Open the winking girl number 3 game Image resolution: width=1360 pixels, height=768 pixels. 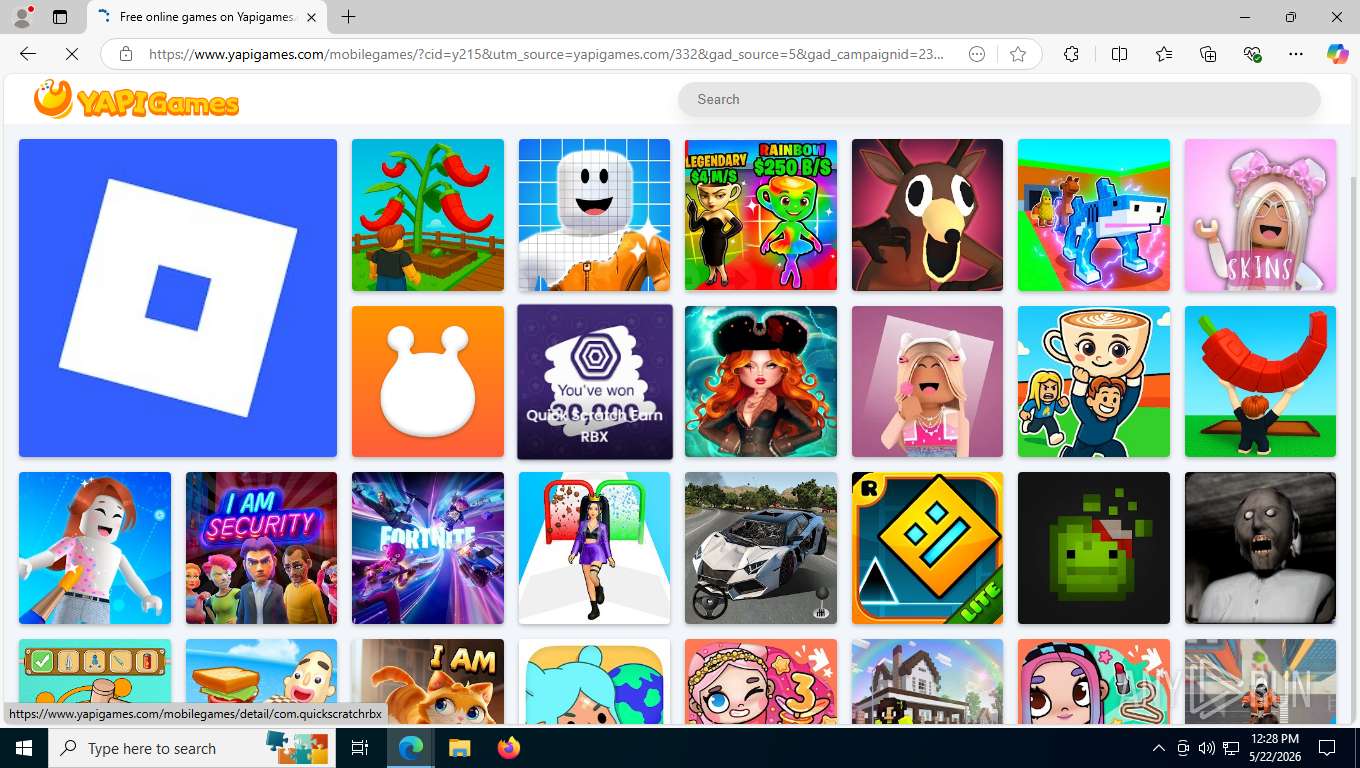coord(761,680)
